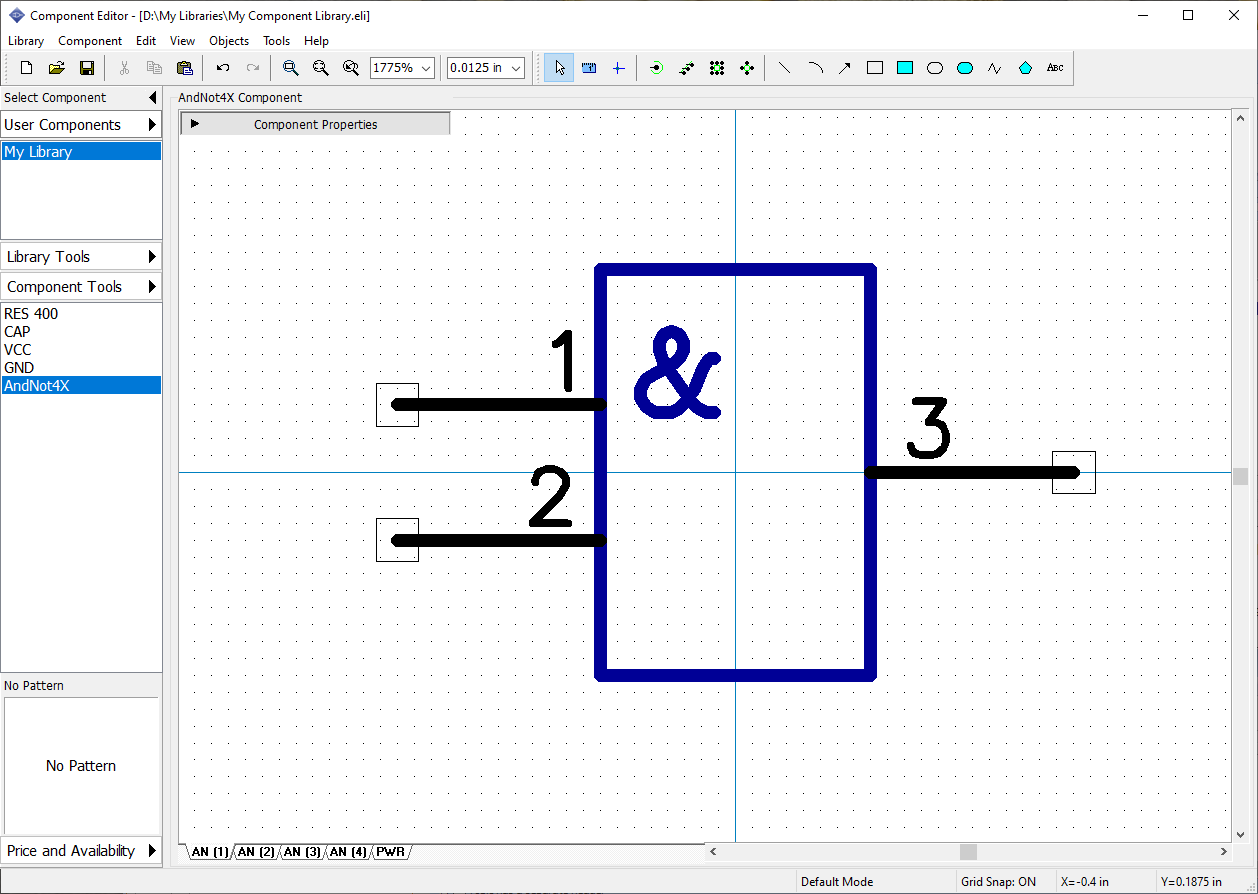The width and height of the screenshot is (1258, 894).
Task: Select pin 3 end square on canvas
Action: [1073, 472]
